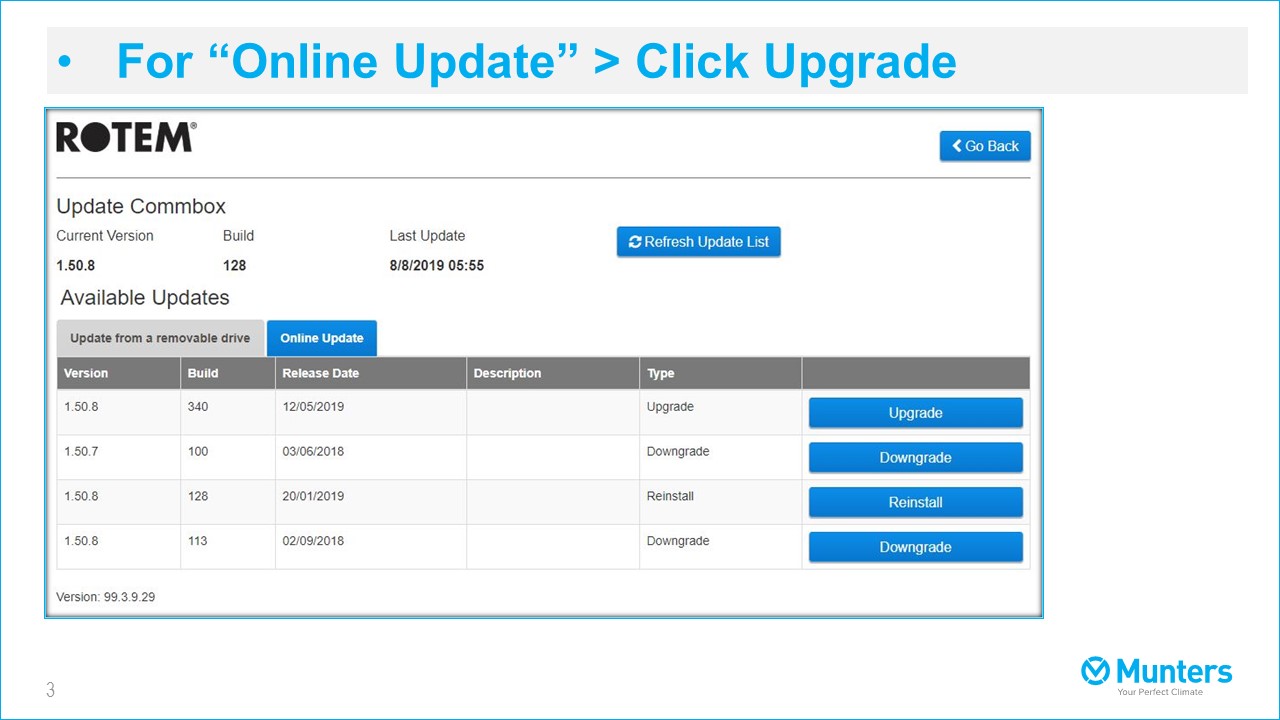Screen dimensions: 1280x720
Task: Click the Release Date column header
Action: pyautogui.click(x=320, y=373)
